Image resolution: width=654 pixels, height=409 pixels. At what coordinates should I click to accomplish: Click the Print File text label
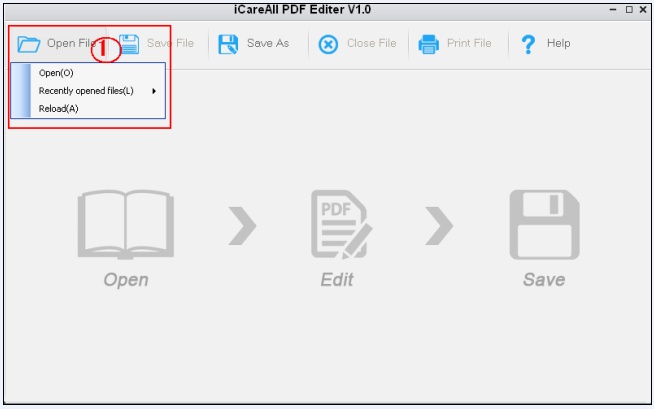pyautogui.click(x=469, y=43)
